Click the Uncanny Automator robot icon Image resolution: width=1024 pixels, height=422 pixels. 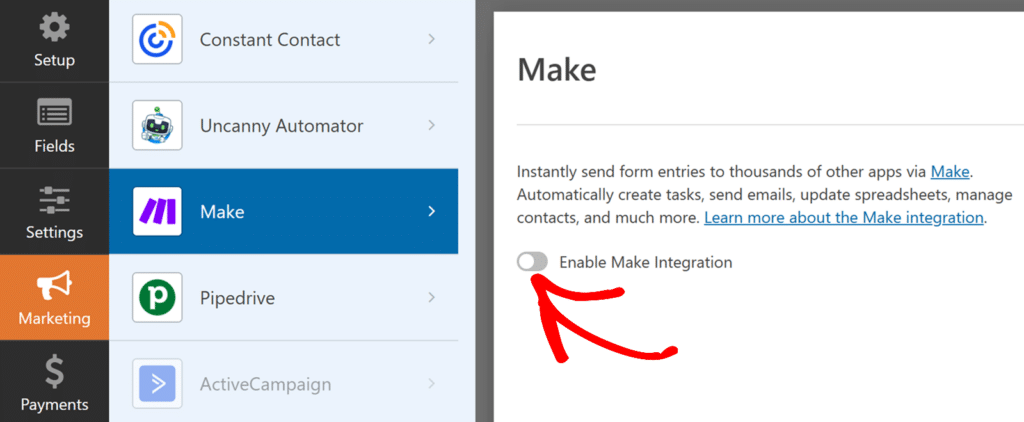(157, 125)
